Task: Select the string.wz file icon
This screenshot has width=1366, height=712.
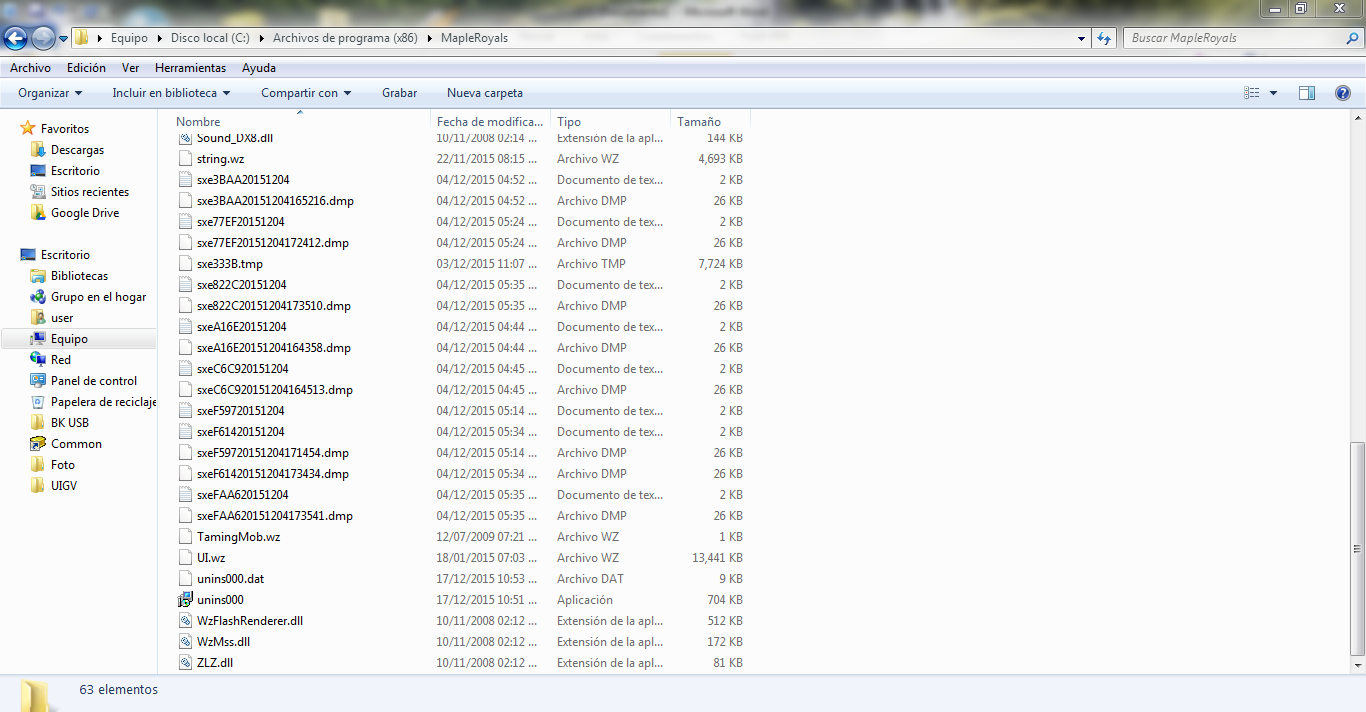Action: click(184, 159)
